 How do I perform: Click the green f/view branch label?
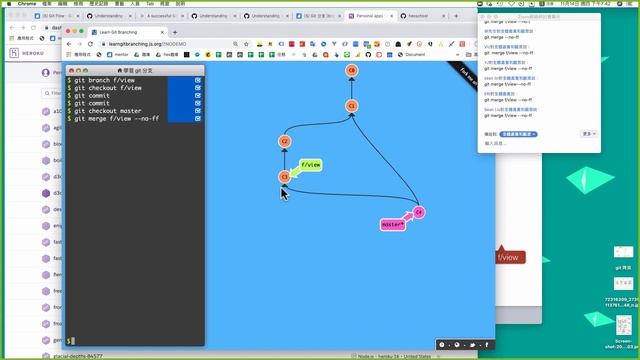(x=311, y=165)
